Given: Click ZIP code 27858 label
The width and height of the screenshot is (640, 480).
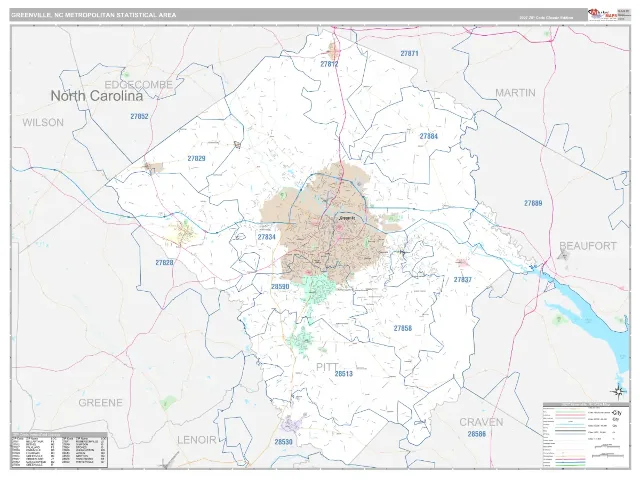Looking at the screenshot, I should [x=403, y=328].
